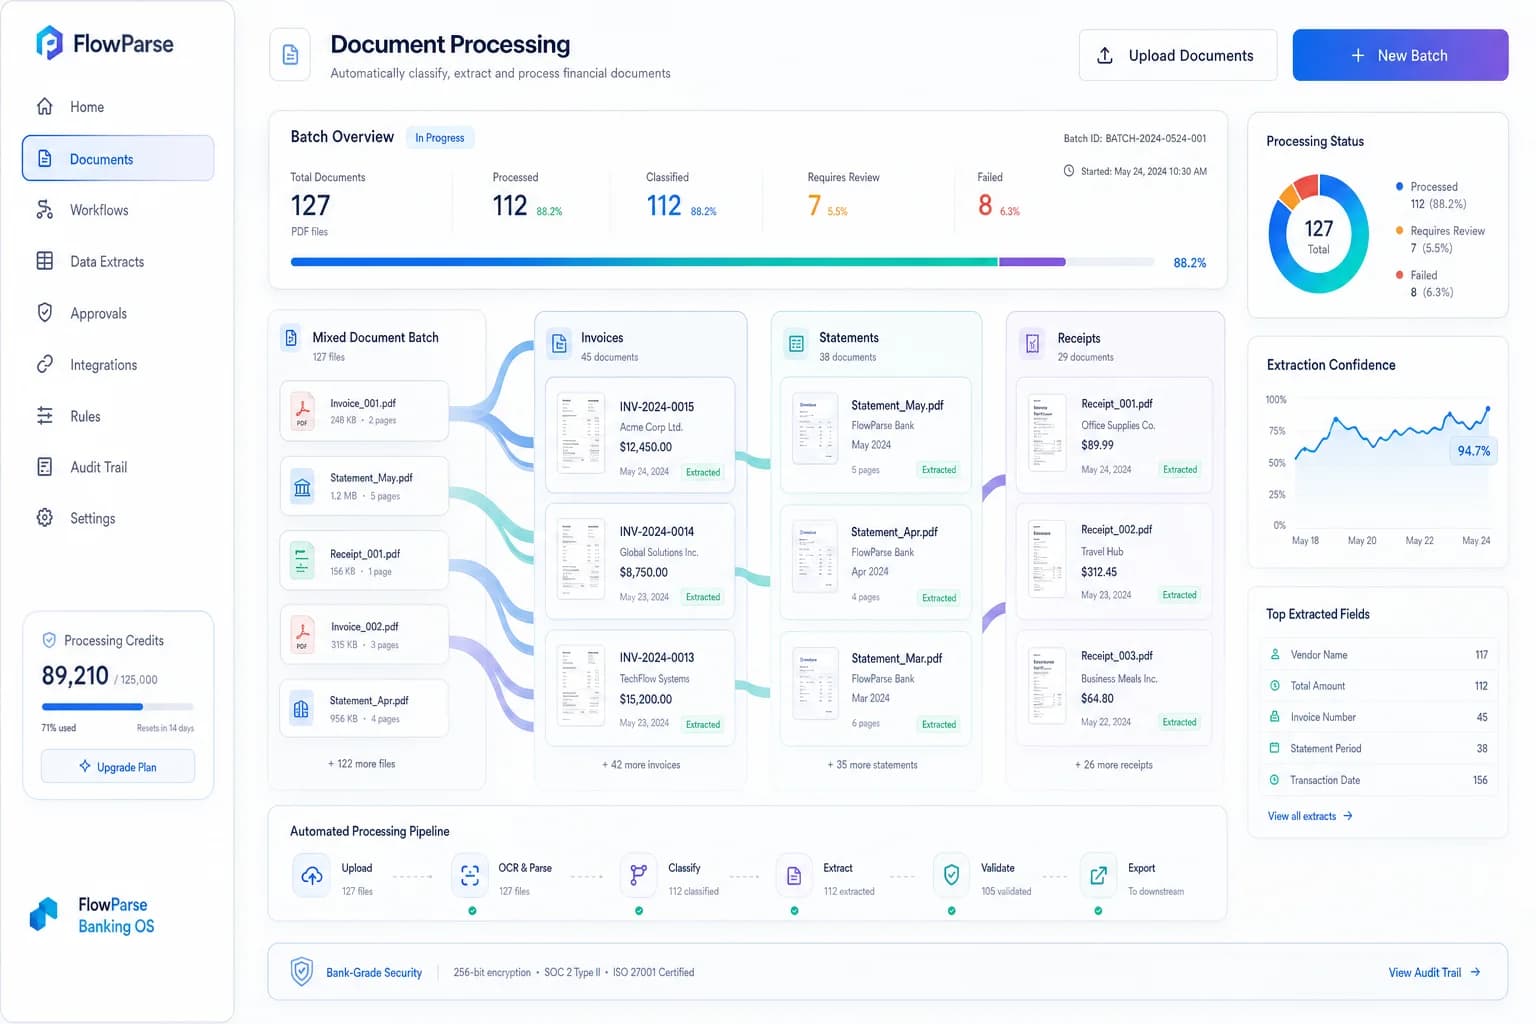This screenshot has height=1024, width=1536.
Task: Click the Rules sliders icon
Action: (45, 416)
